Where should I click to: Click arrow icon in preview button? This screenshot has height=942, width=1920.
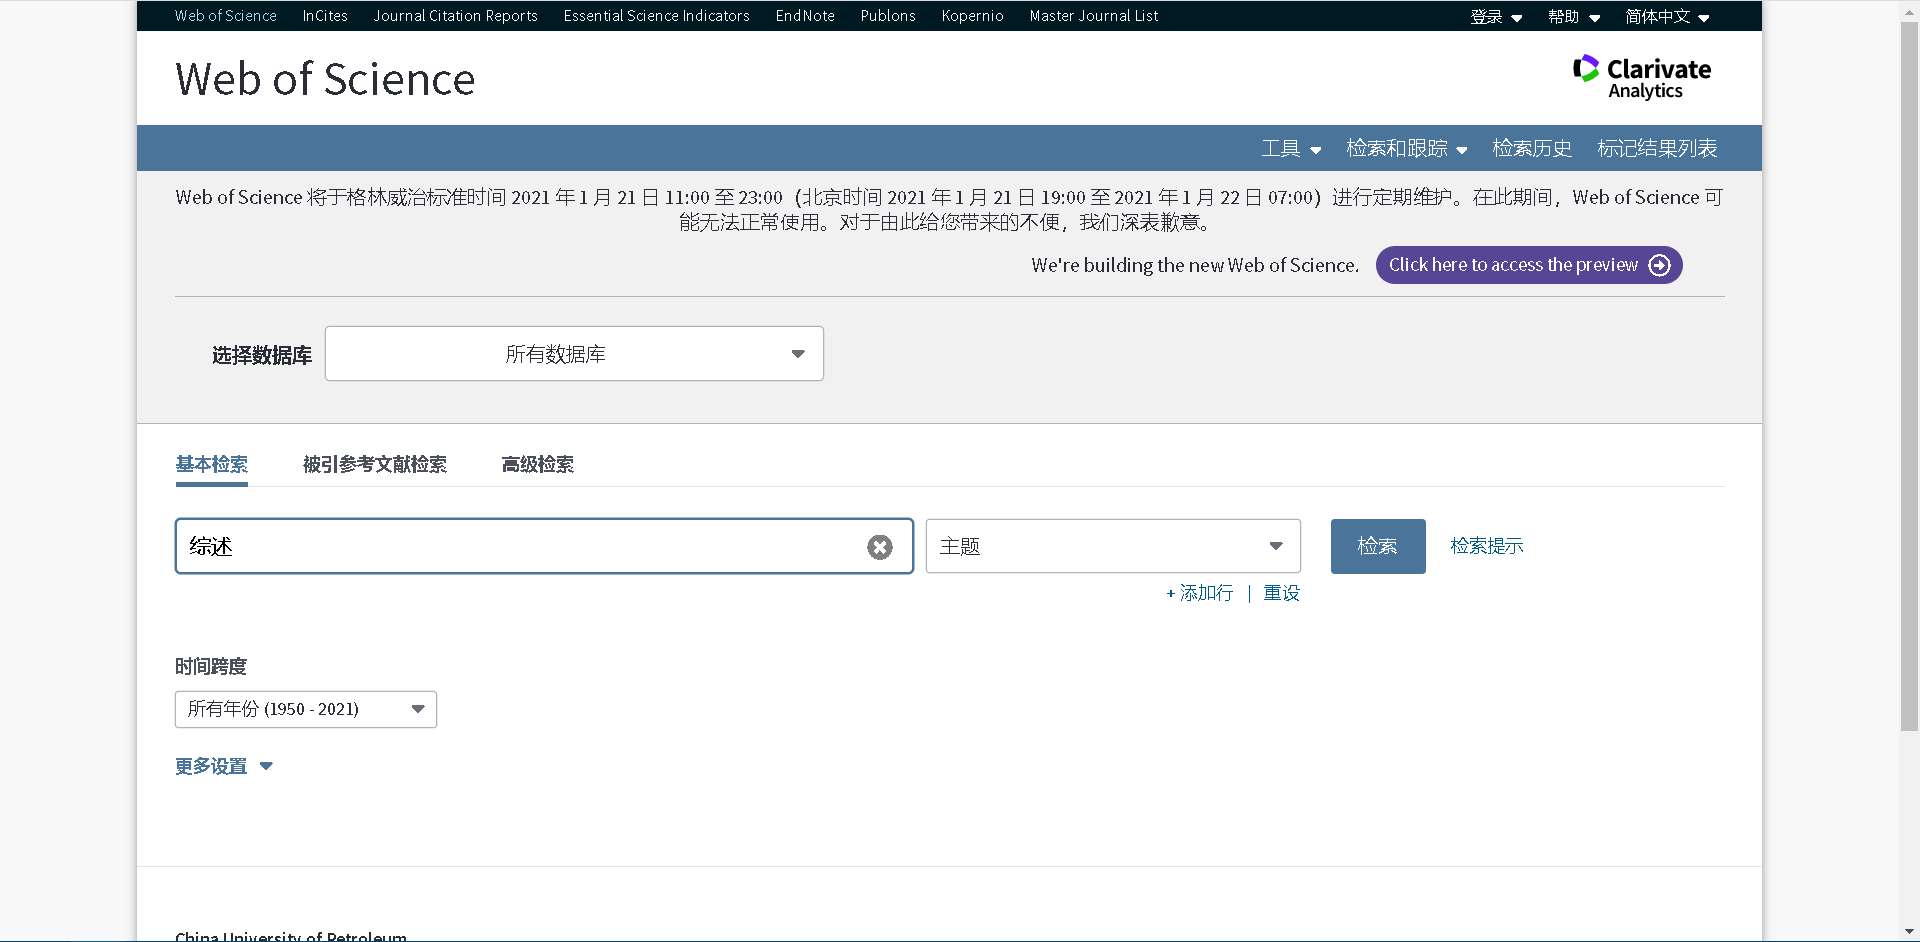pyautogui.click(x=1659, y=265)
